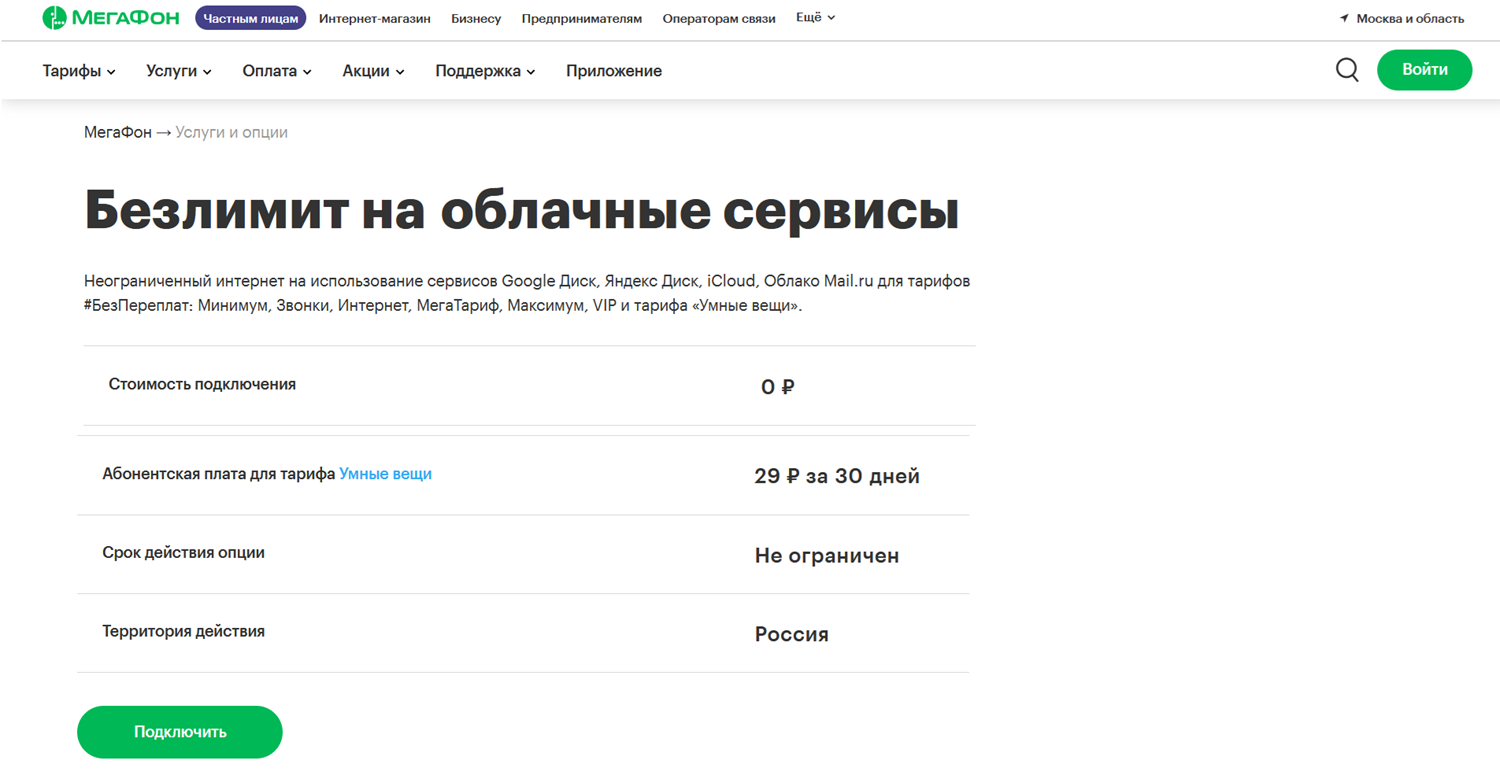Go to МегаФон breadcrumb link
Image resolution: width=1500 pixels, height=779 pixels.
coord(118,132)
